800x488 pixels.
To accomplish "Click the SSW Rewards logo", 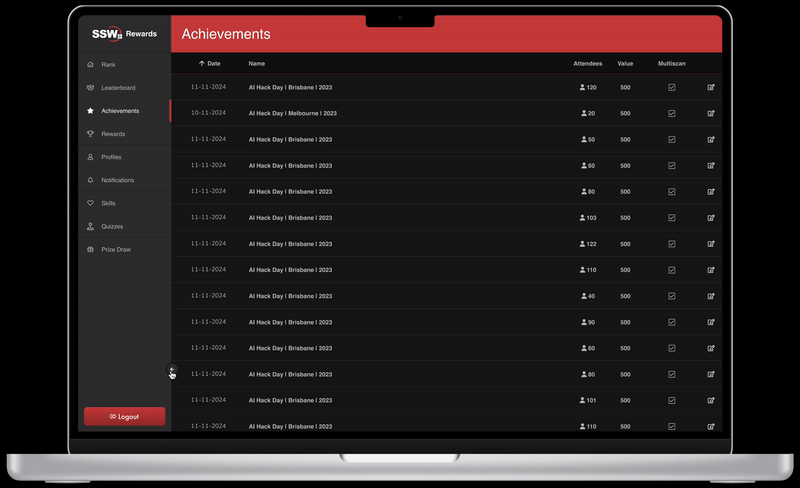I will [x=124, y=34].
